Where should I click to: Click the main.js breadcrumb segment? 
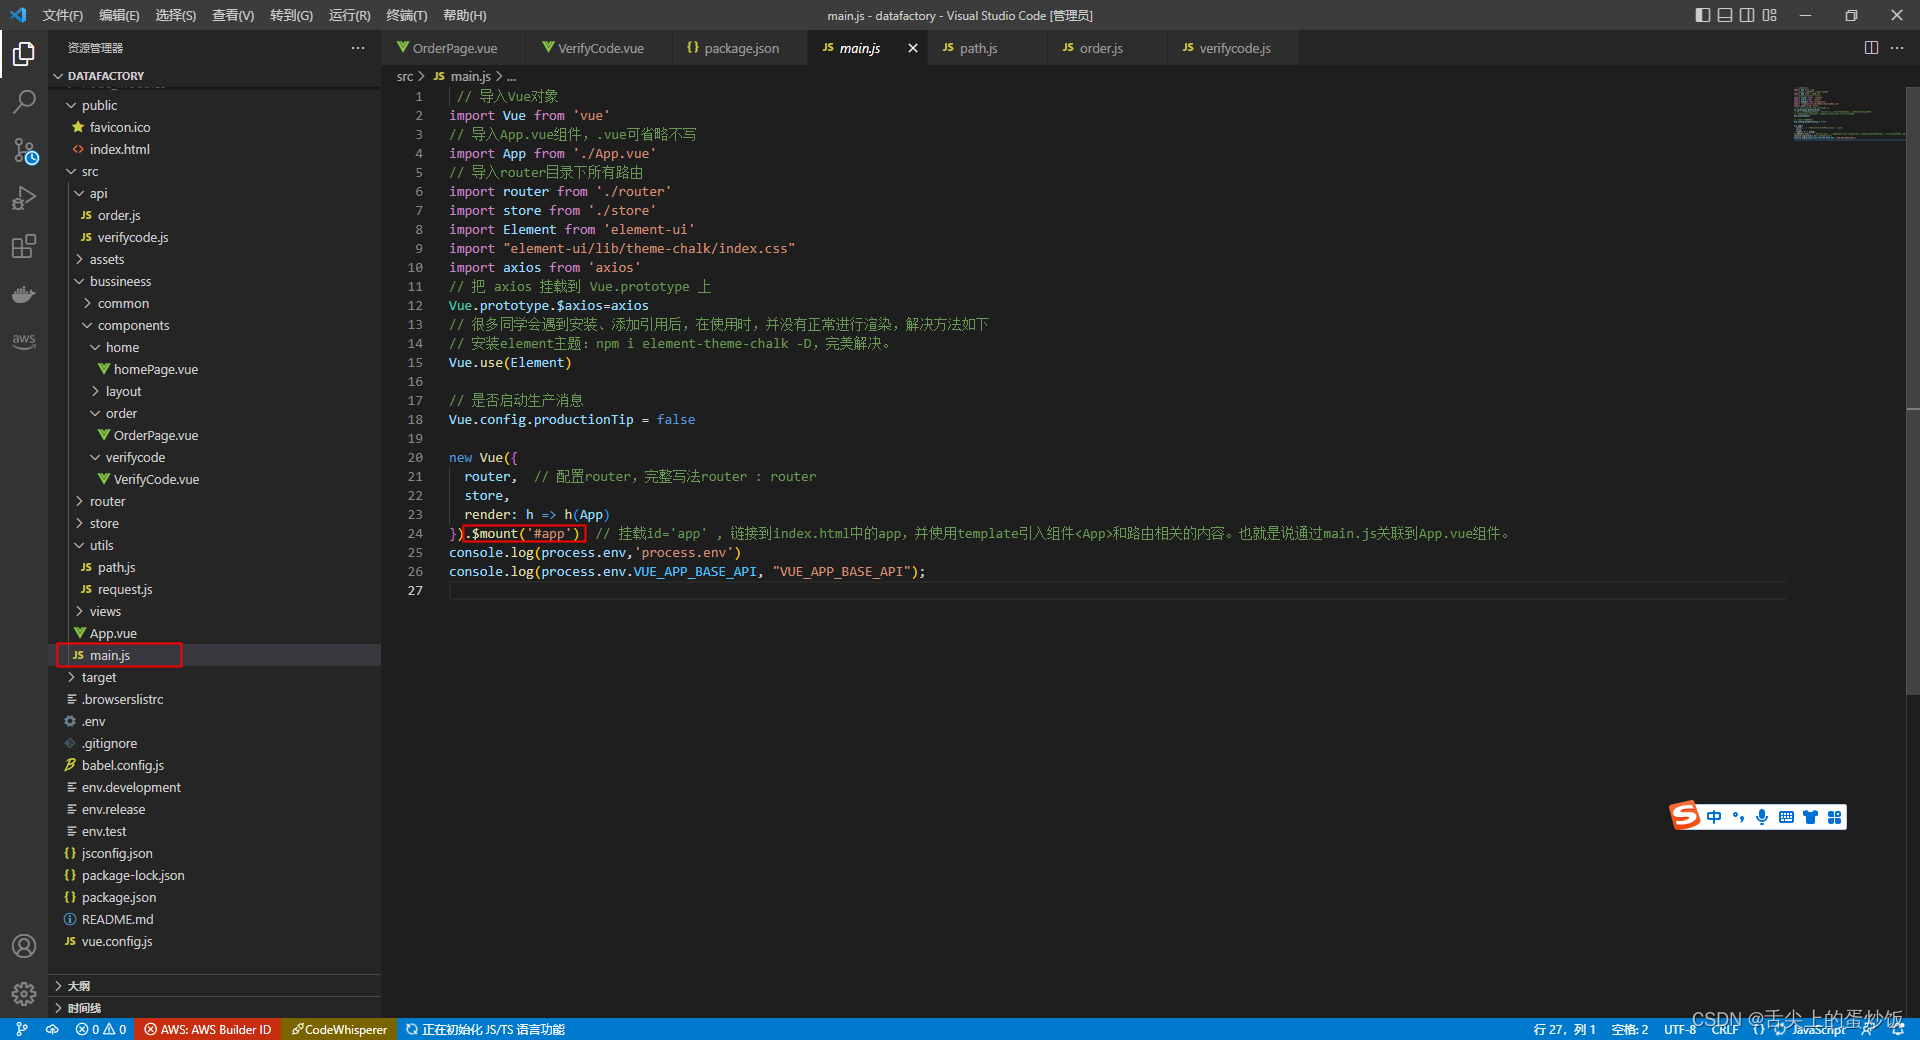462,76
